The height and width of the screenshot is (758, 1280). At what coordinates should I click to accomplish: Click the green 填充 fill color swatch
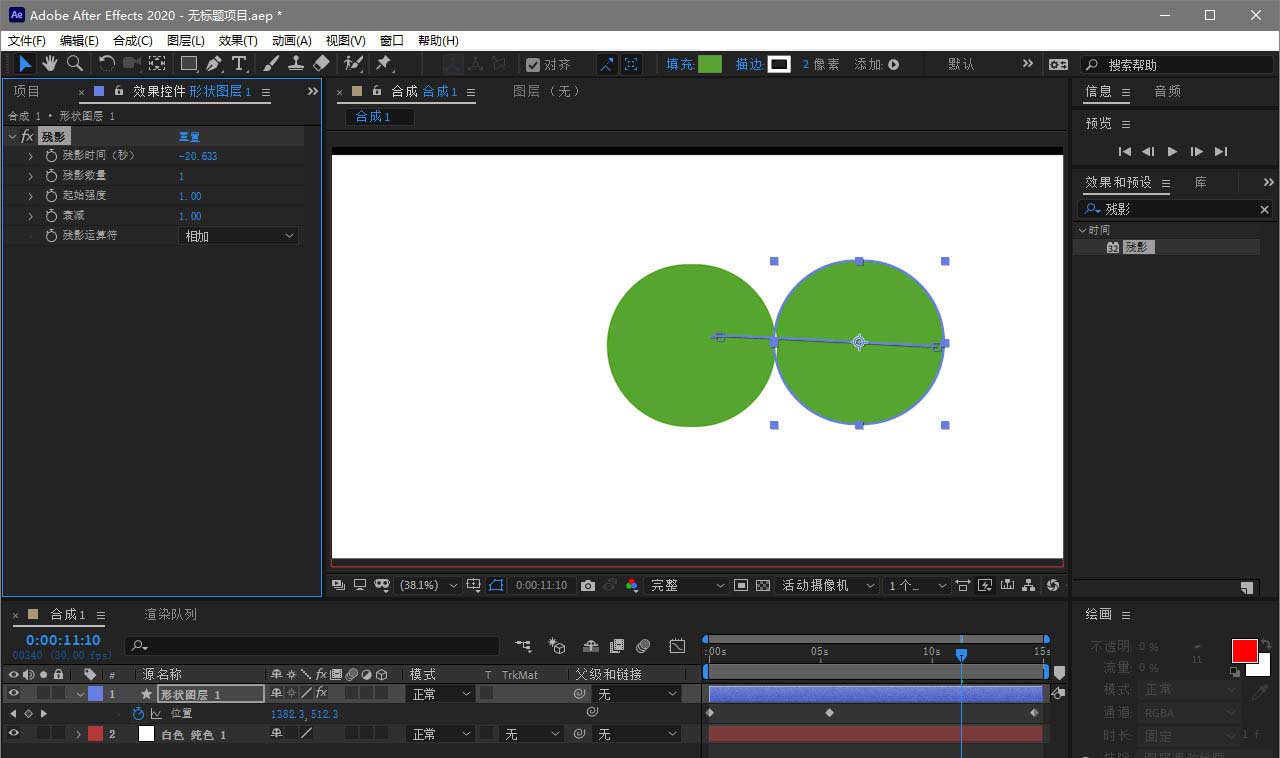[710, 64]
